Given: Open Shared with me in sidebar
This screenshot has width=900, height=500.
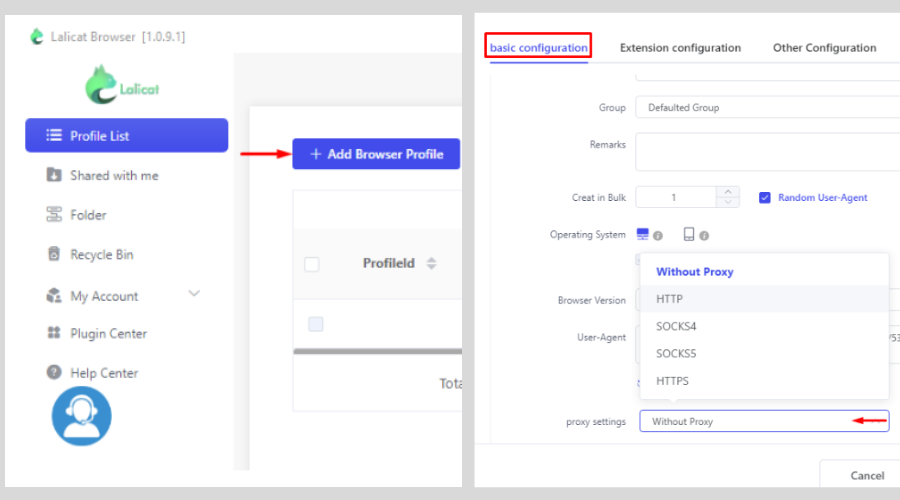Looking at the screenshot, I should pos(113,175).
